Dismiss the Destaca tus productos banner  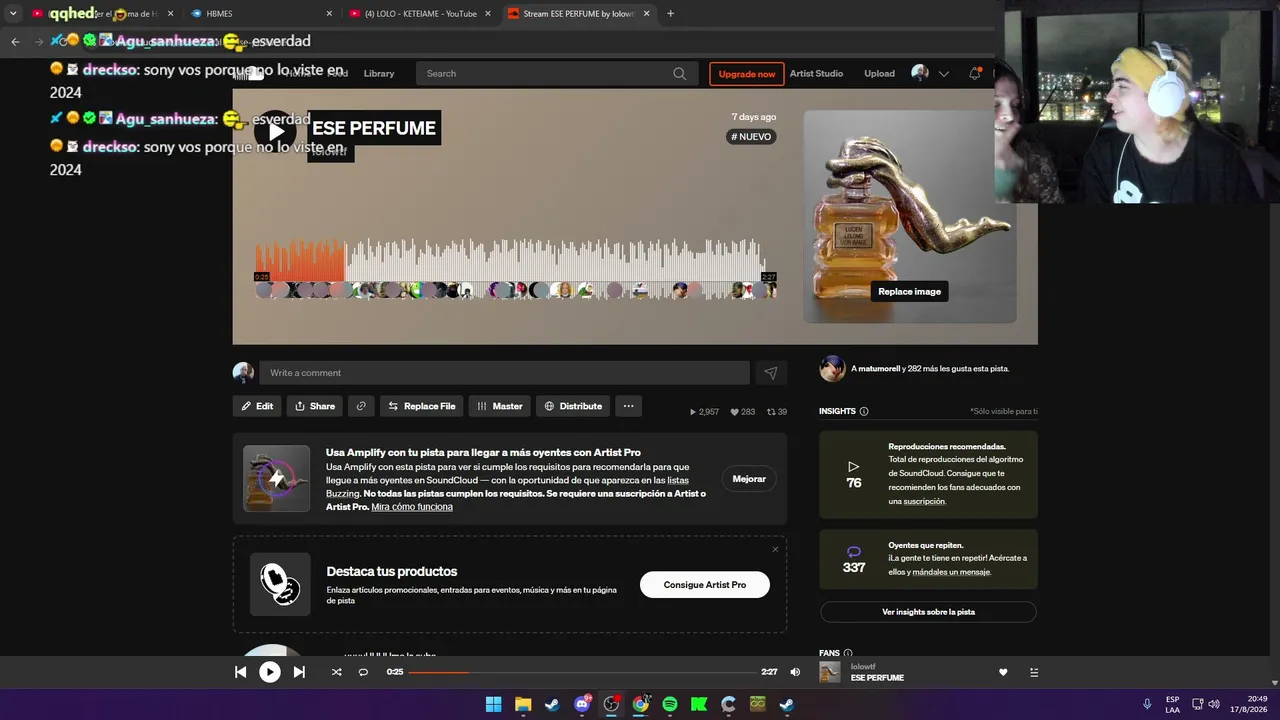pyautogui.click(x=775, y=549)
